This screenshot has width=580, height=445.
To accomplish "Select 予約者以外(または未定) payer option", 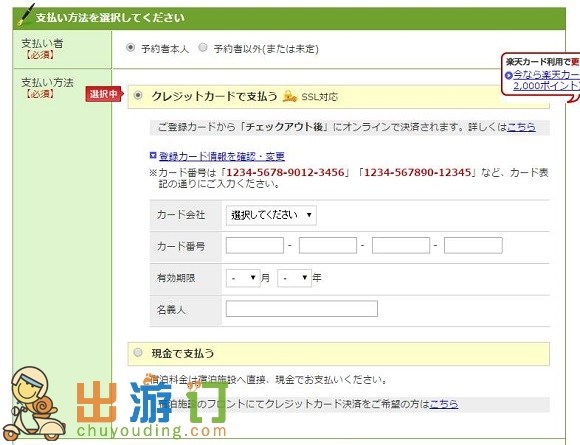I will [x=203, y=48].
